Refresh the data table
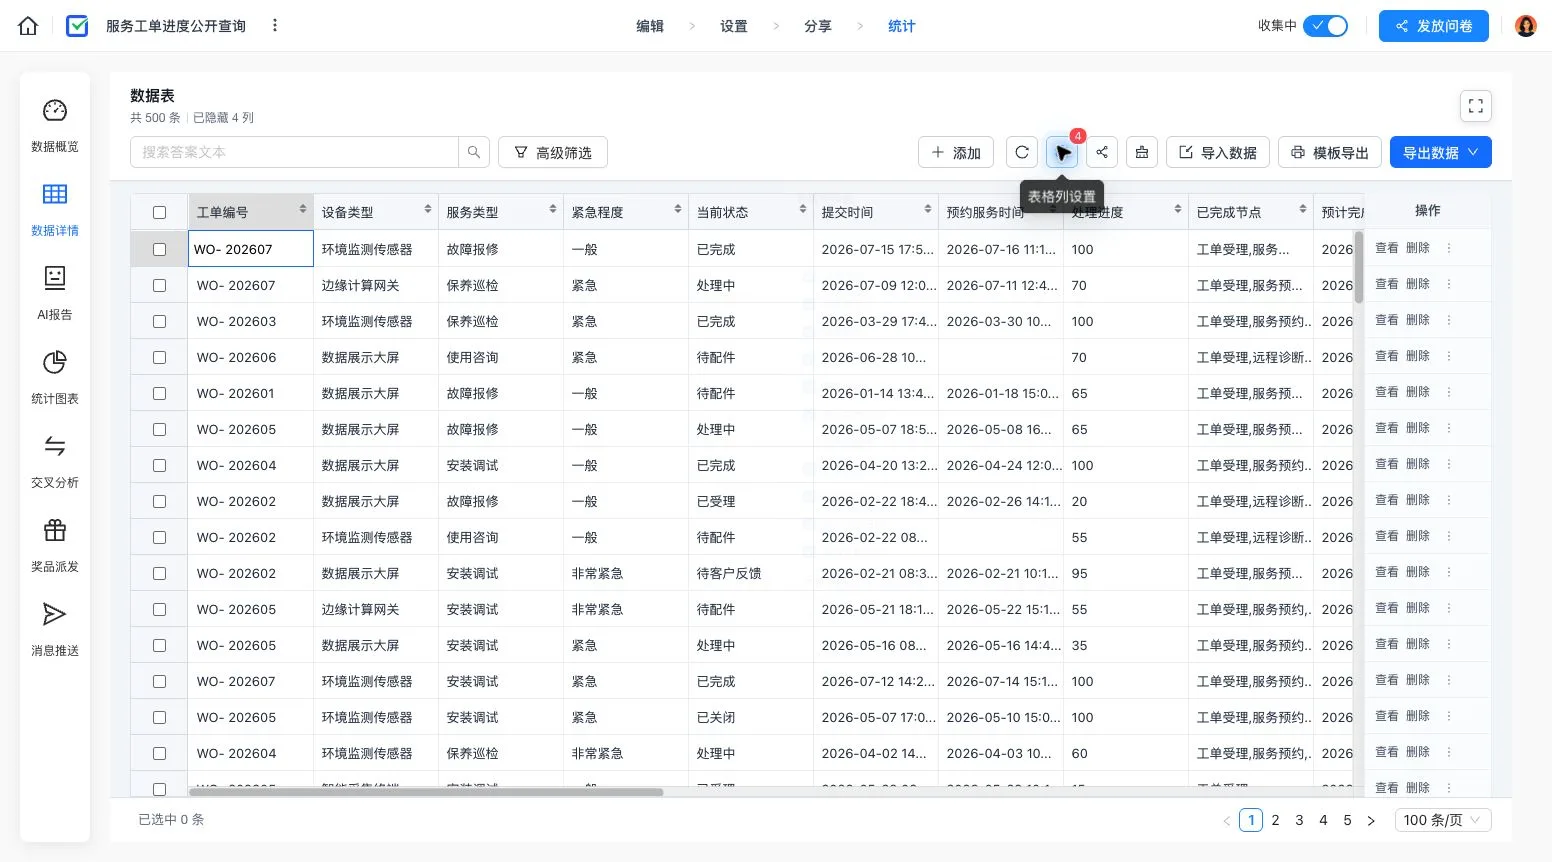 (1022, 152)
